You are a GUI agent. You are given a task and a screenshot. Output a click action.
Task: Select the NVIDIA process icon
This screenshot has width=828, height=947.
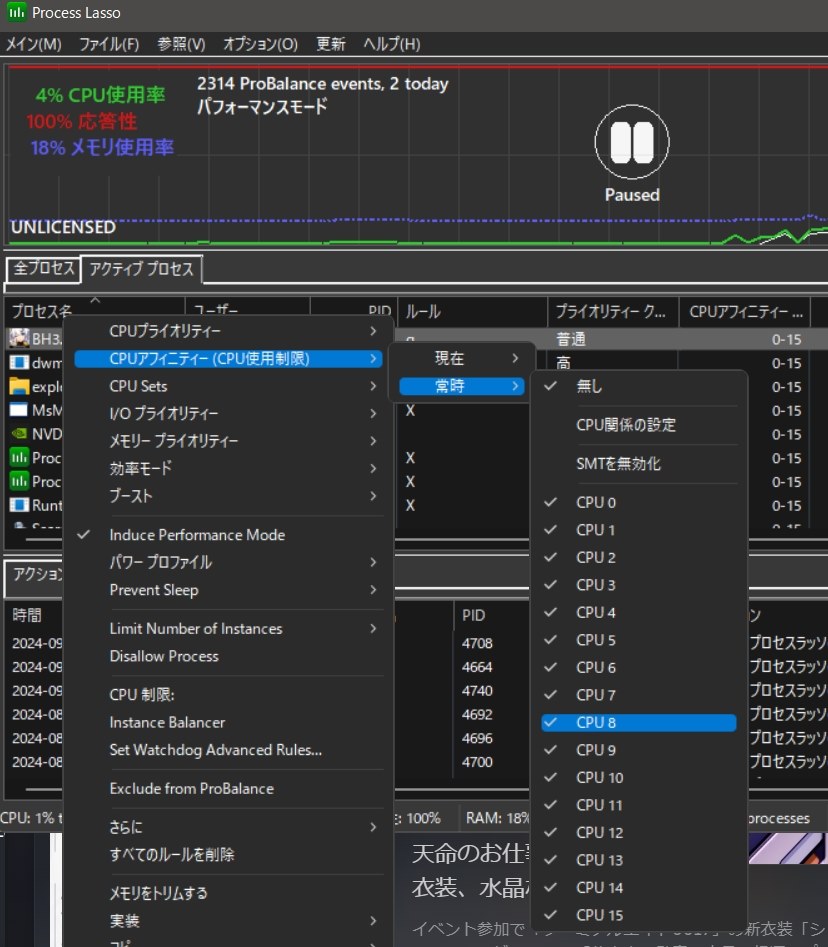18,434
